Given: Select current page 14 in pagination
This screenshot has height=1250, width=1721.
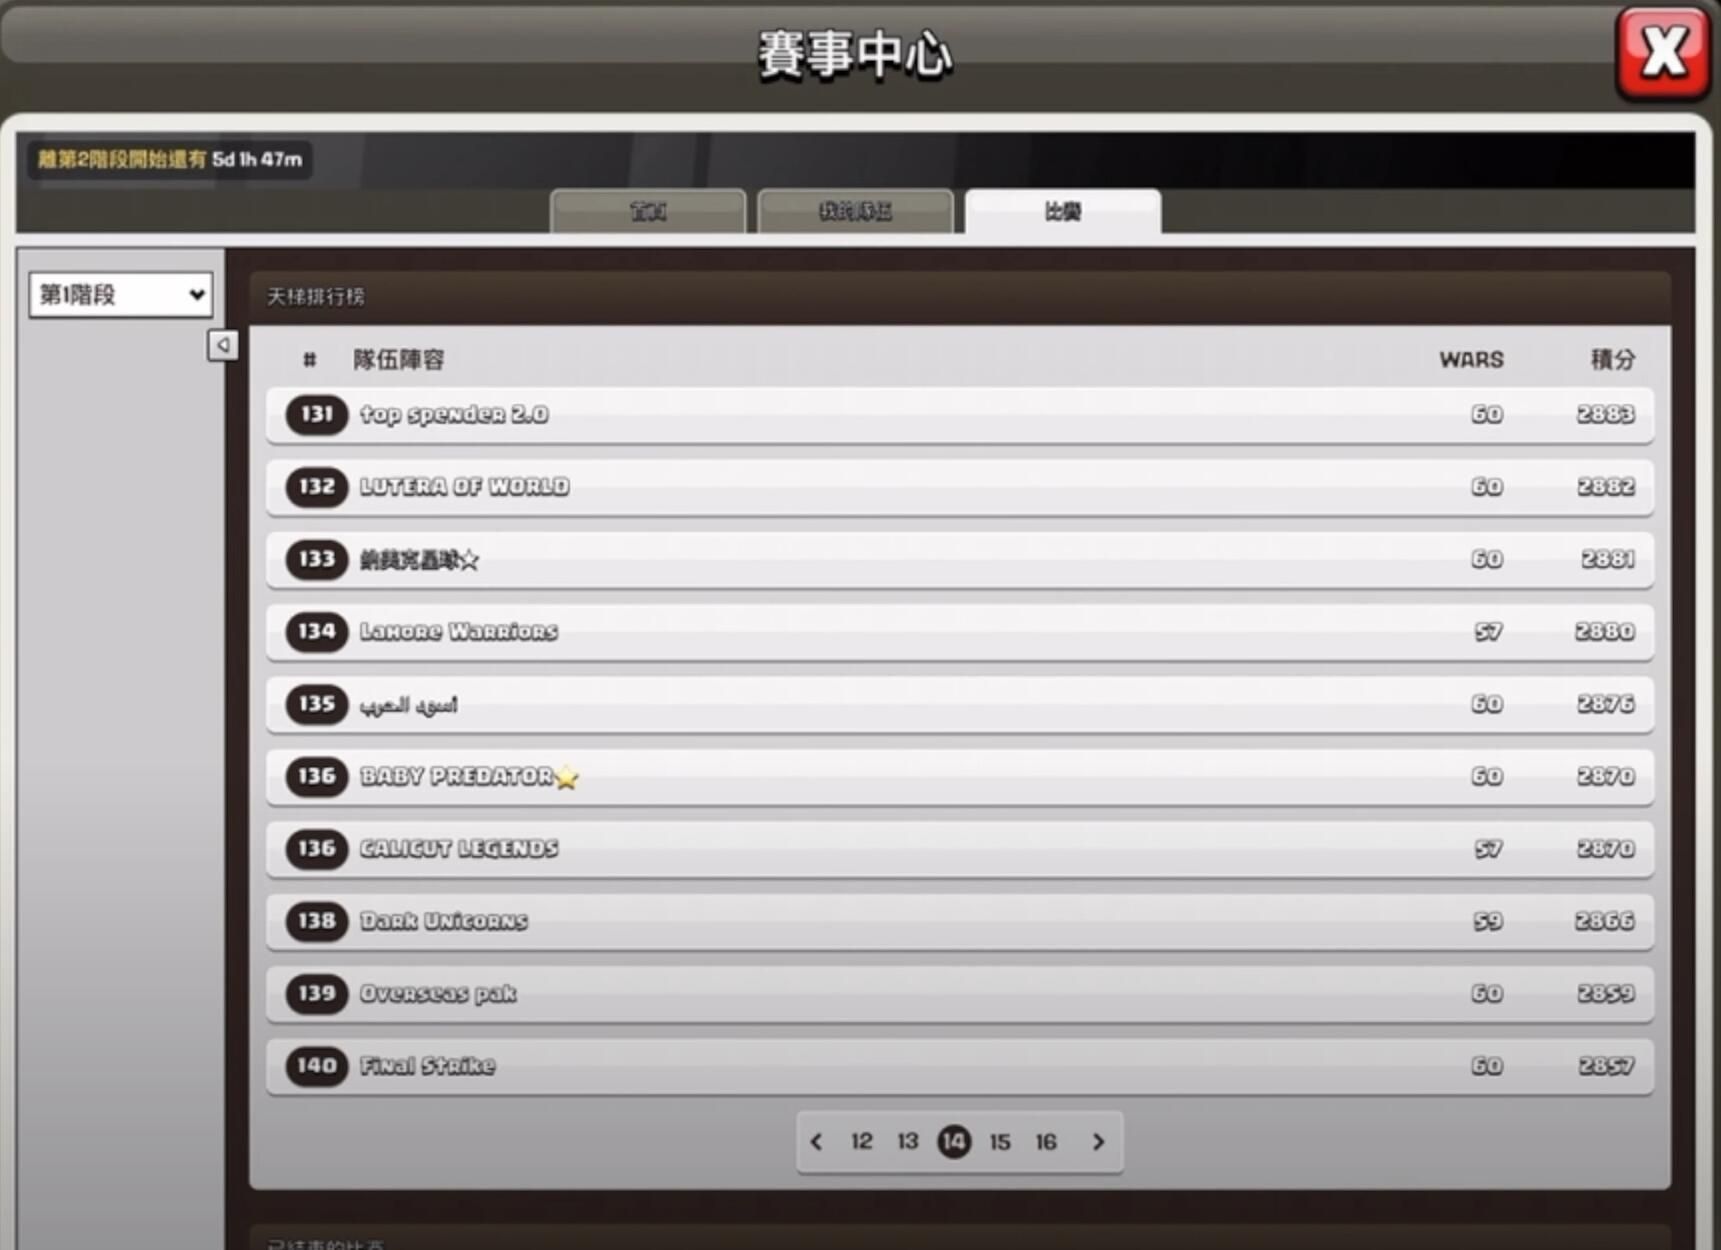Looking at the screenshot, I should [954, 1141].
